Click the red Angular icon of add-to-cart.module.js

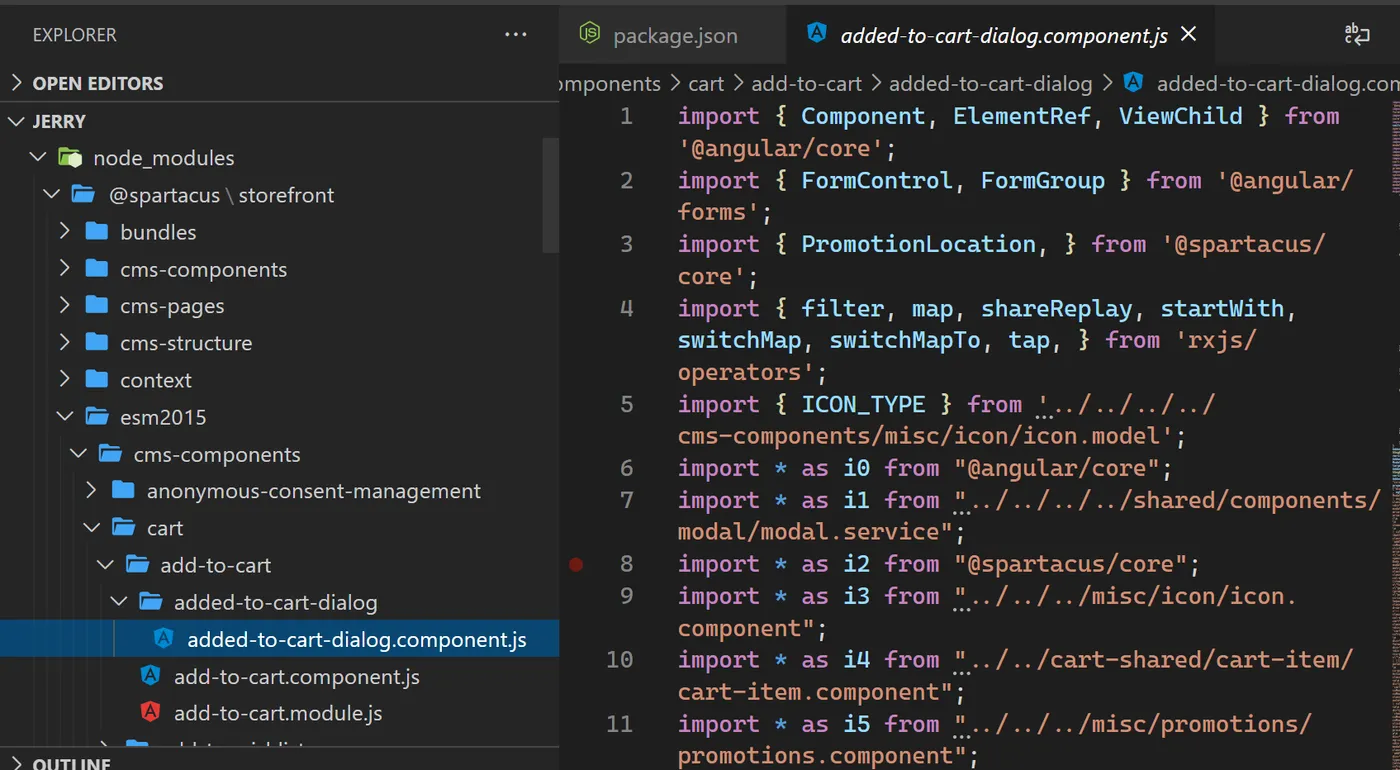pyautogui.click(x=151, y=713)
